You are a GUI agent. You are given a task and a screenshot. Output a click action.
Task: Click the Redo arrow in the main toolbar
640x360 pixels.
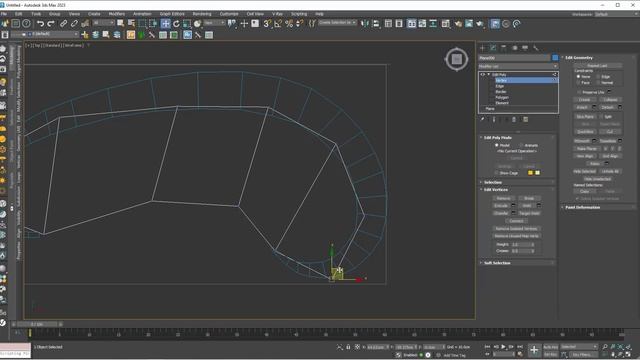(x=51, y=24)
